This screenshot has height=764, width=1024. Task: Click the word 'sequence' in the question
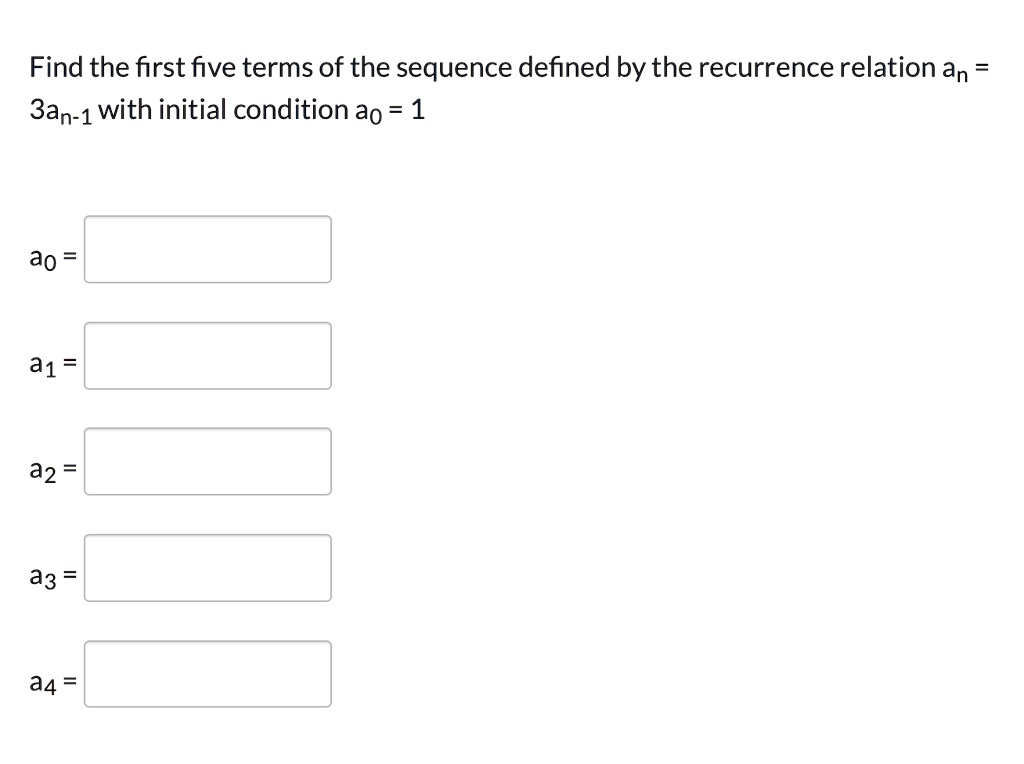tap(454, 69)
